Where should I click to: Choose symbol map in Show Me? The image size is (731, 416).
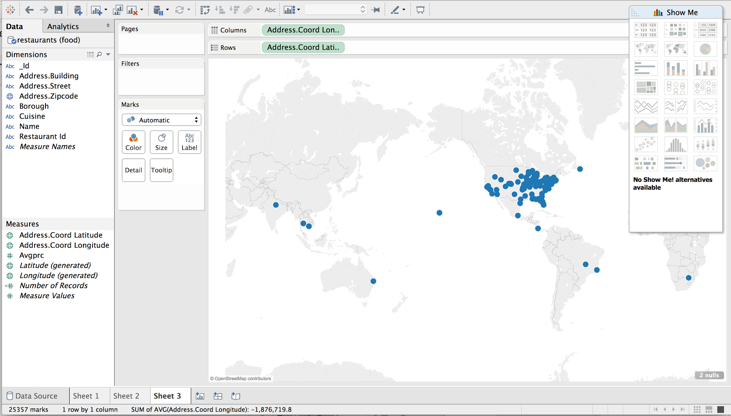click(x=646, y=49)
